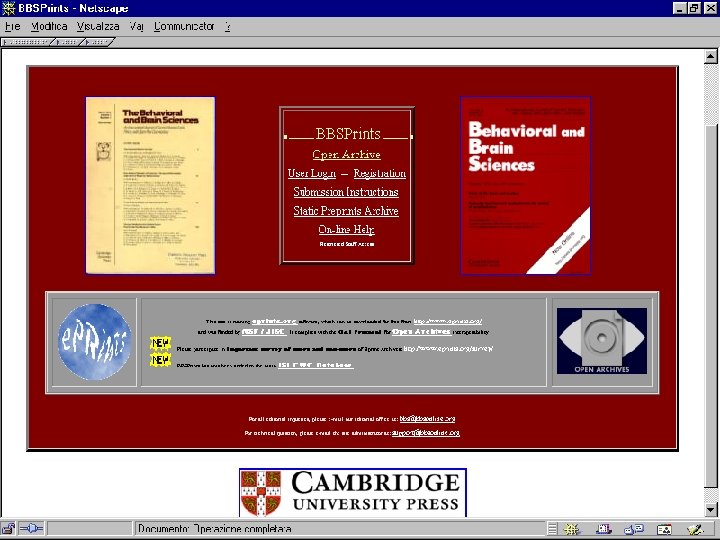Open the Mailbox component bar icon
This screenshot has height=540, width=720.
coord(603,529)
